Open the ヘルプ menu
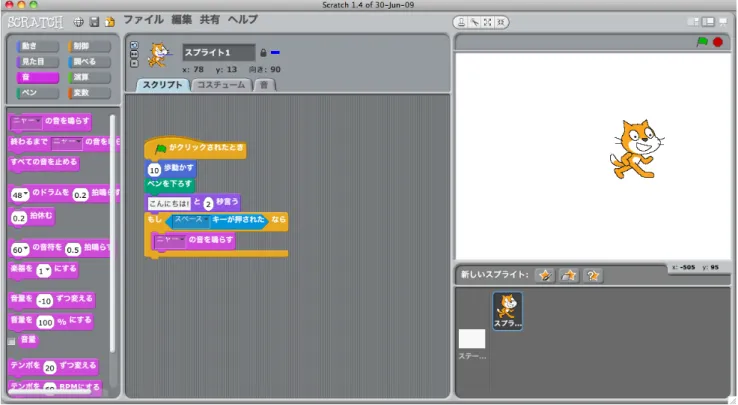Image resolution: width=738 pixels, height=405 pixels. point(243,20)
